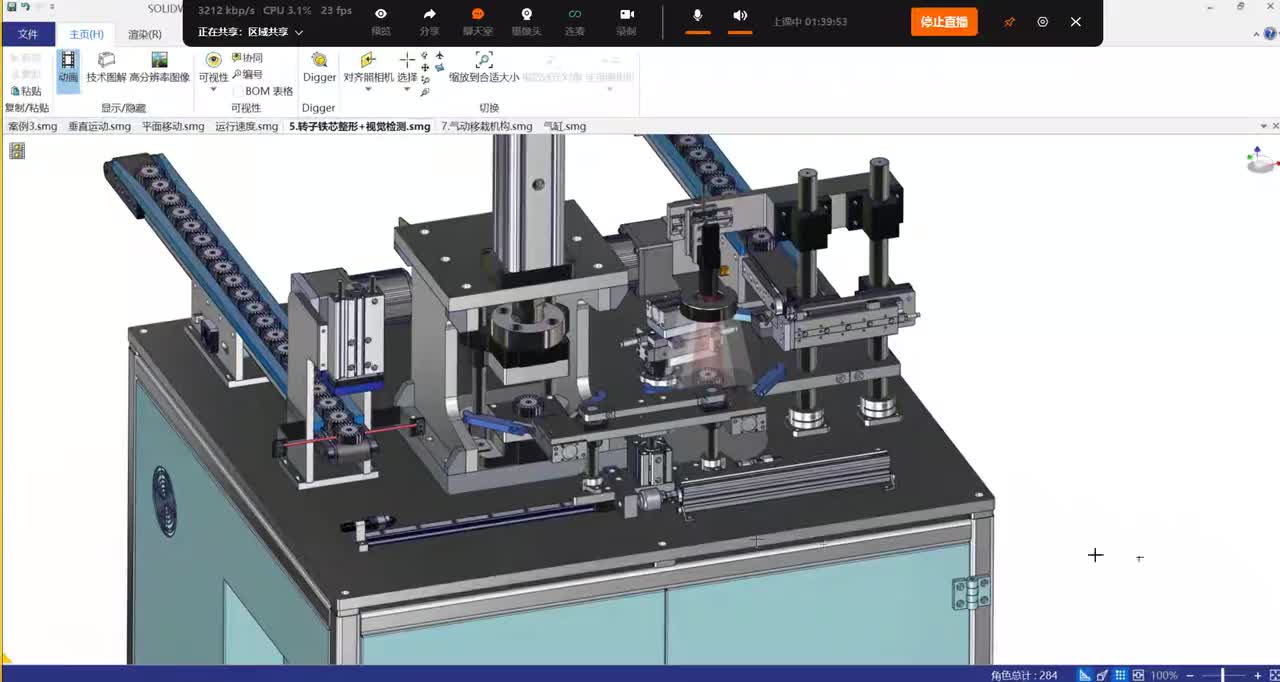Click the orientation compass in viewport corner

pyautogui.click(x=1262, y=160)
